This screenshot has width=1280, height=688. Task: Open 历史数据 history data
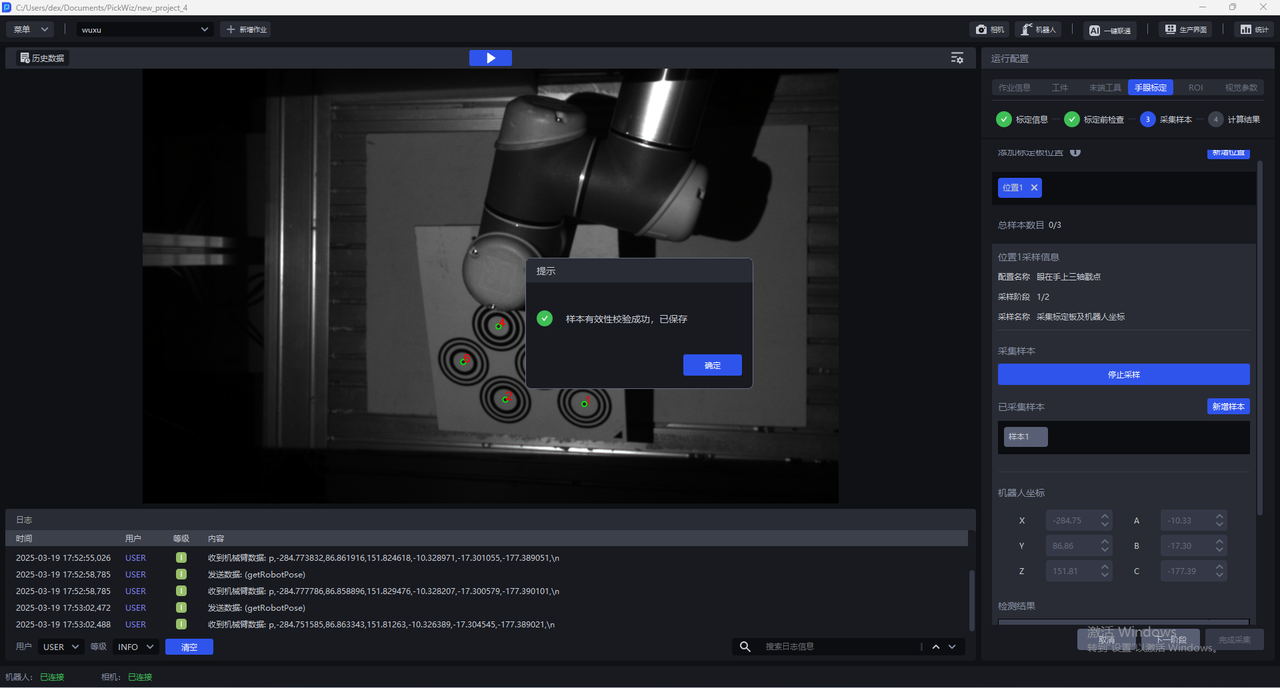click(41, 58)
